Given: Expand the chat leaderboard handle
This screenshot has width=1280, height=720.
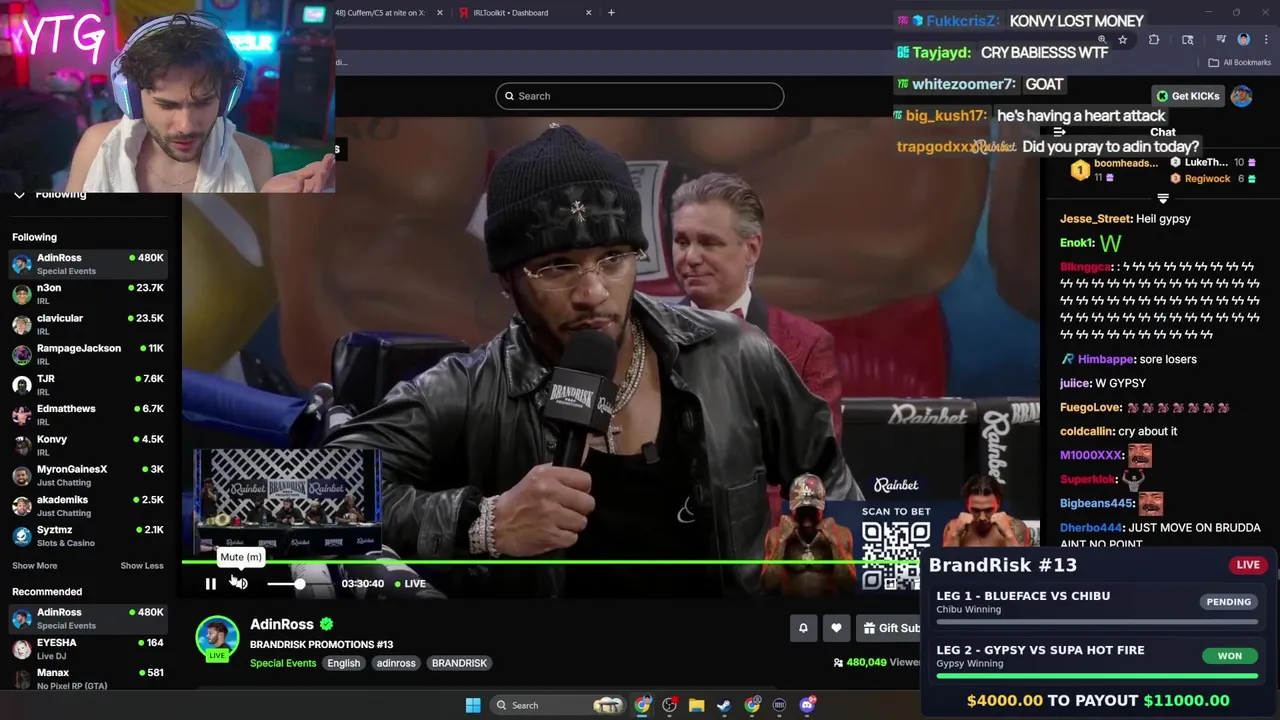Looking at the screenshot, I should tap(1162, 198).
